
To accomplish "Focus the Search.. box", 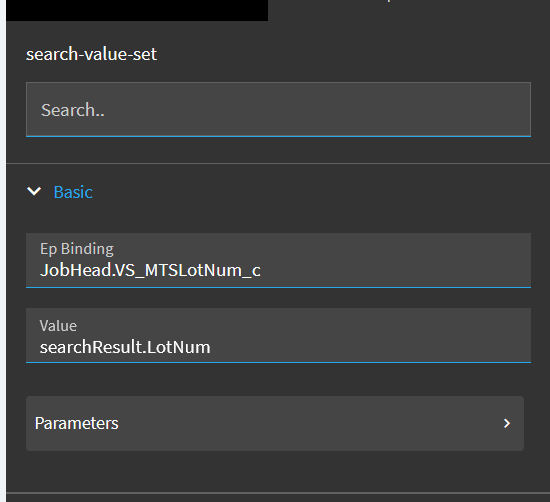I will 278,109.
